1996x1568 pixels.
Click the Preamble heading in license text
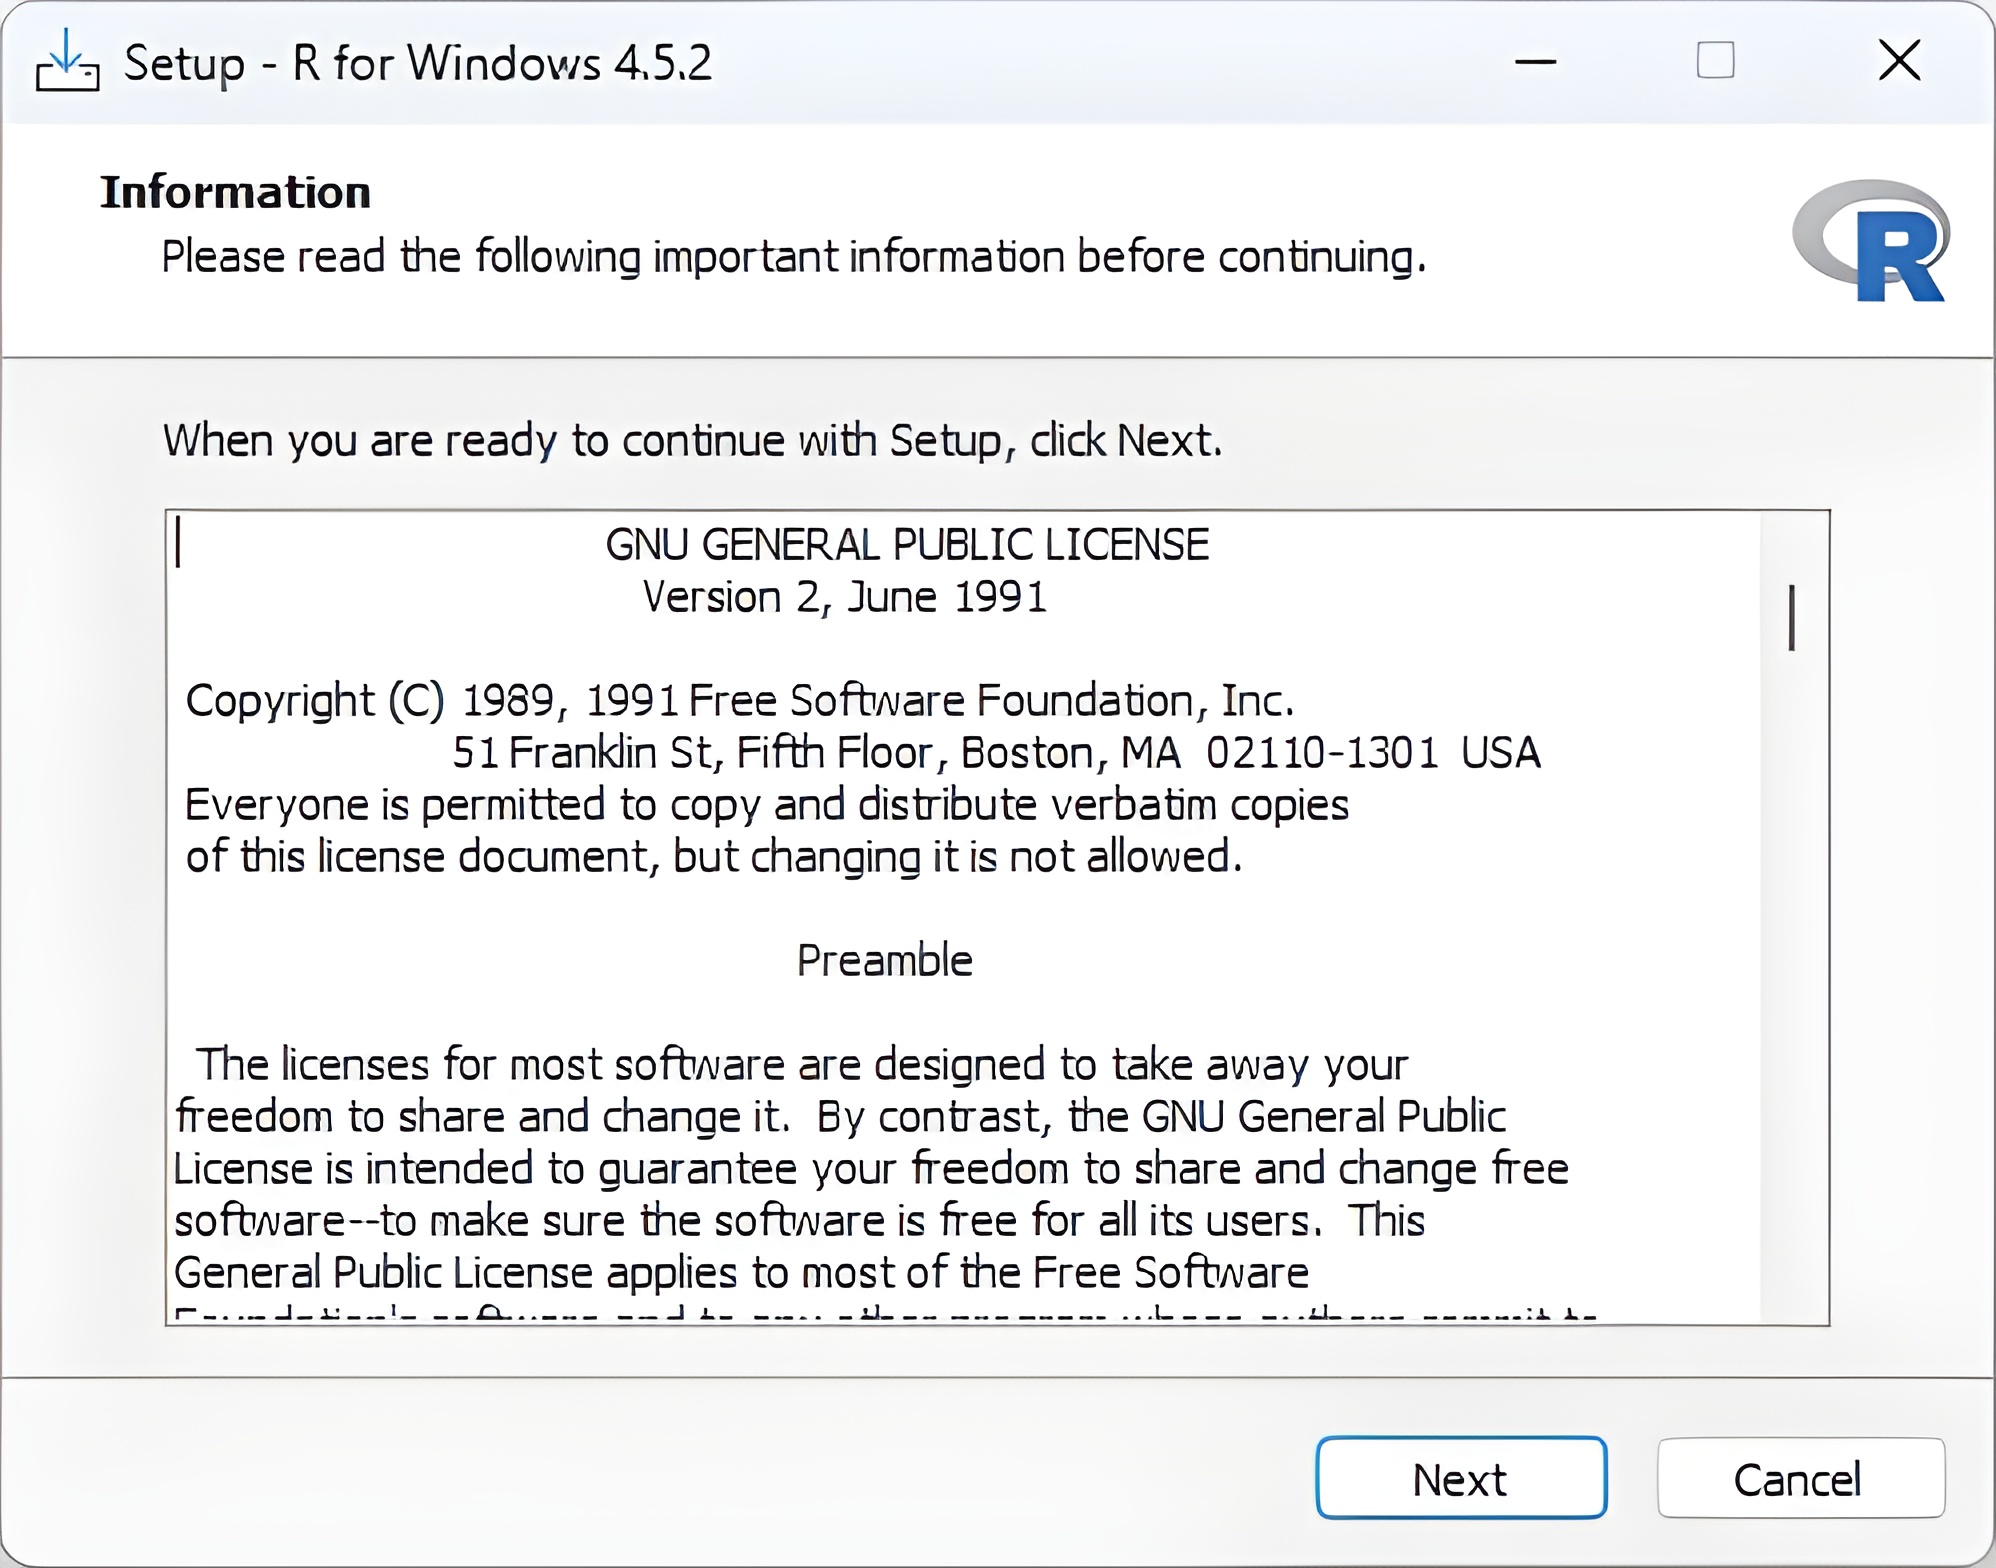click(884, 961)
